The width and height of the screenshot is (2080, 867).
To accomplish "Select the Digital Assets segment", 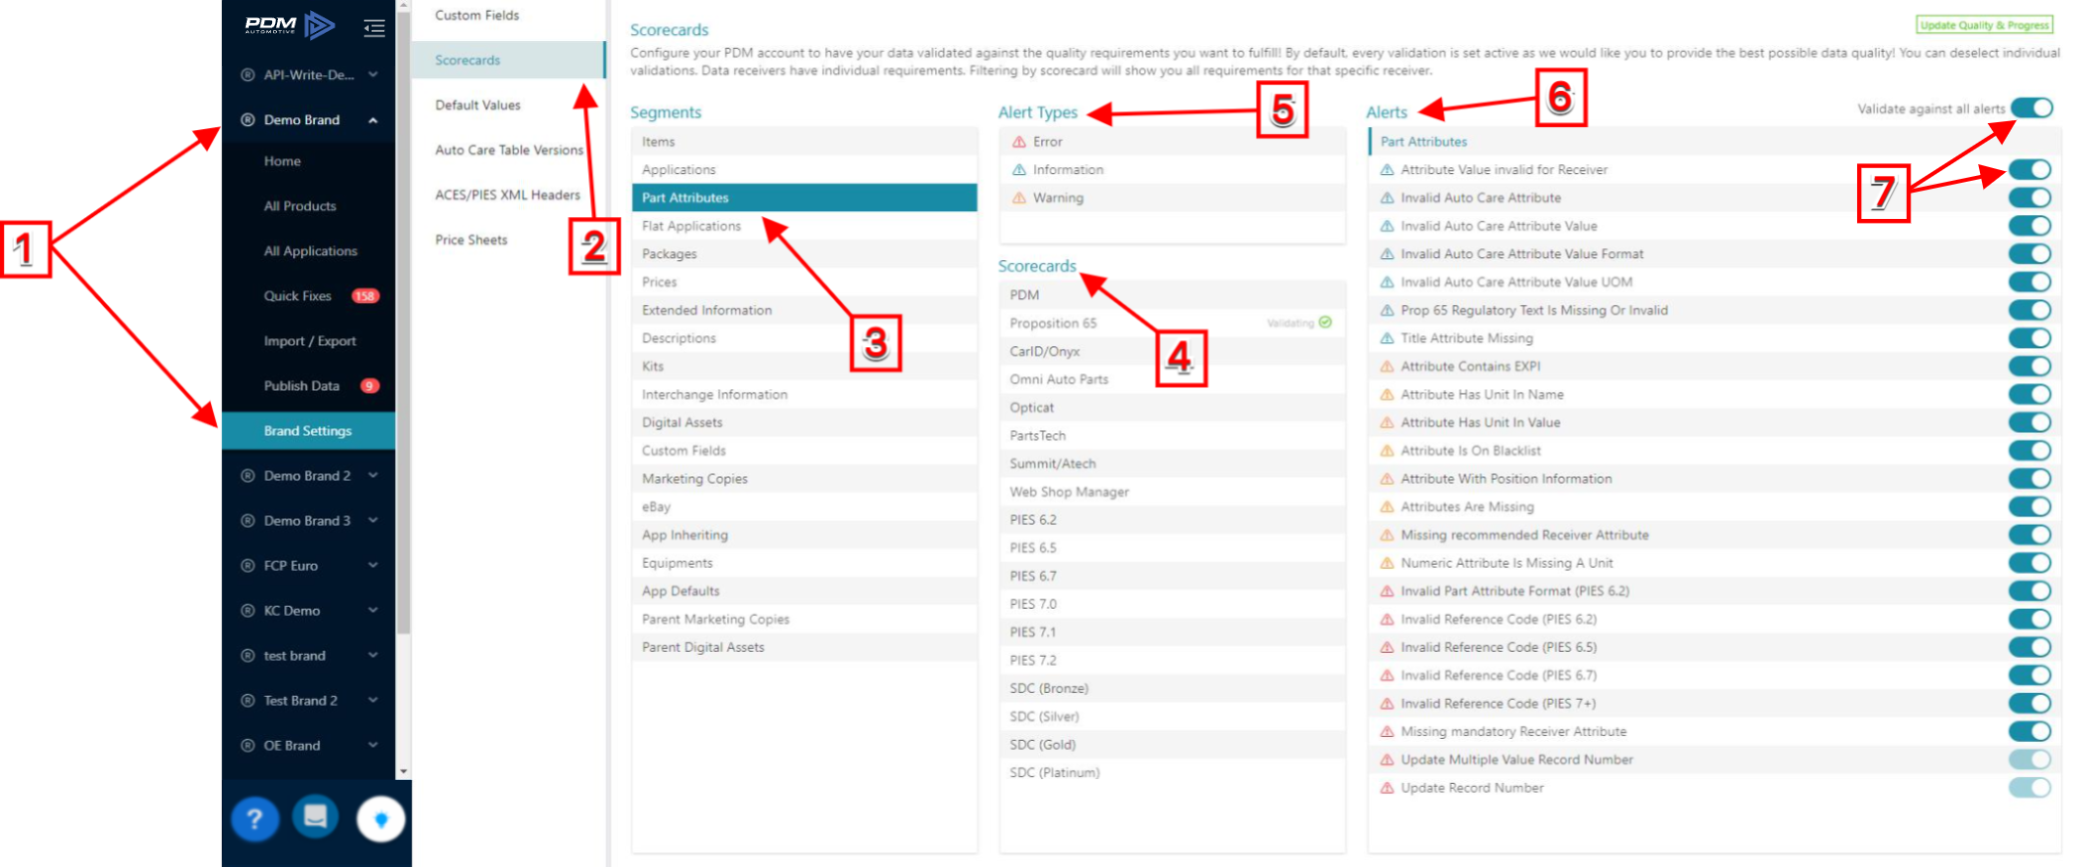I will click(x=804, y=423).
